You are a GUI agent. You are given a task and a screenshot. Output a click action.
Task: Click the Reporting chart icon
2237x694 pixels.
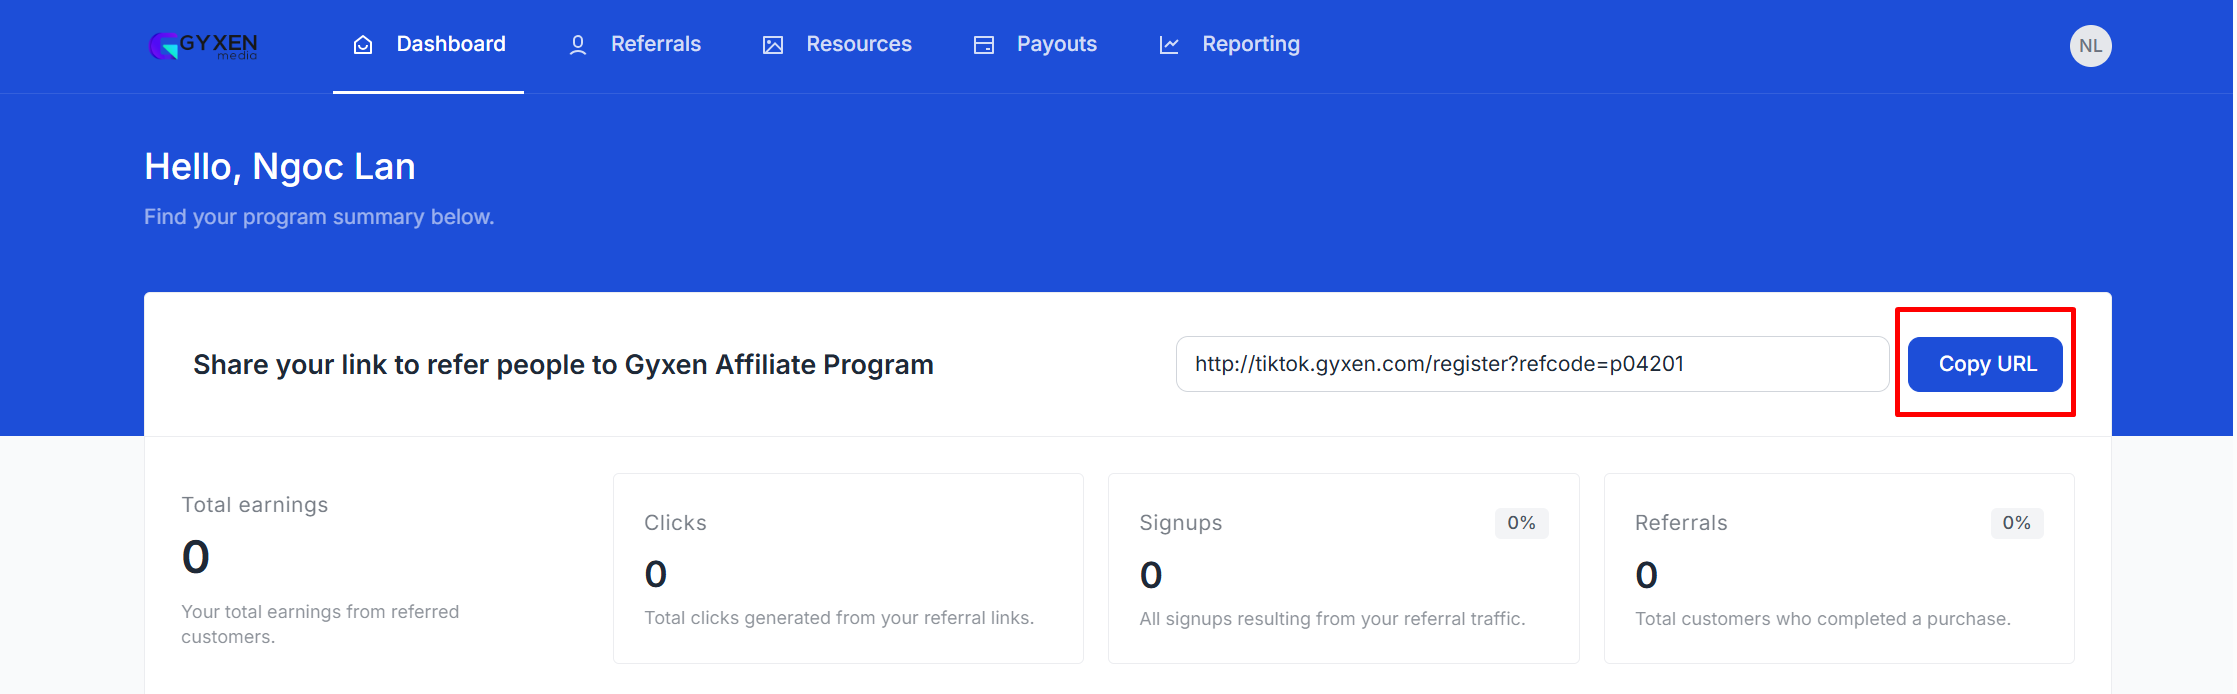tap(1169, 45)
